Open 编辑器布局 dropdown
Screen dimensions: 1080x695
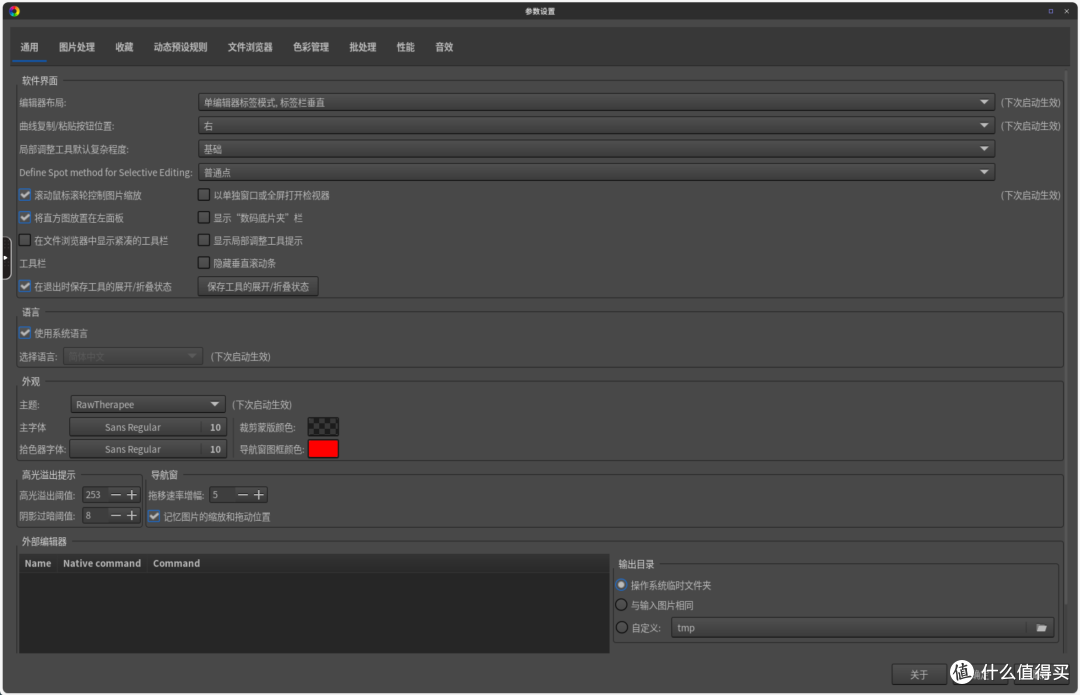596,103
